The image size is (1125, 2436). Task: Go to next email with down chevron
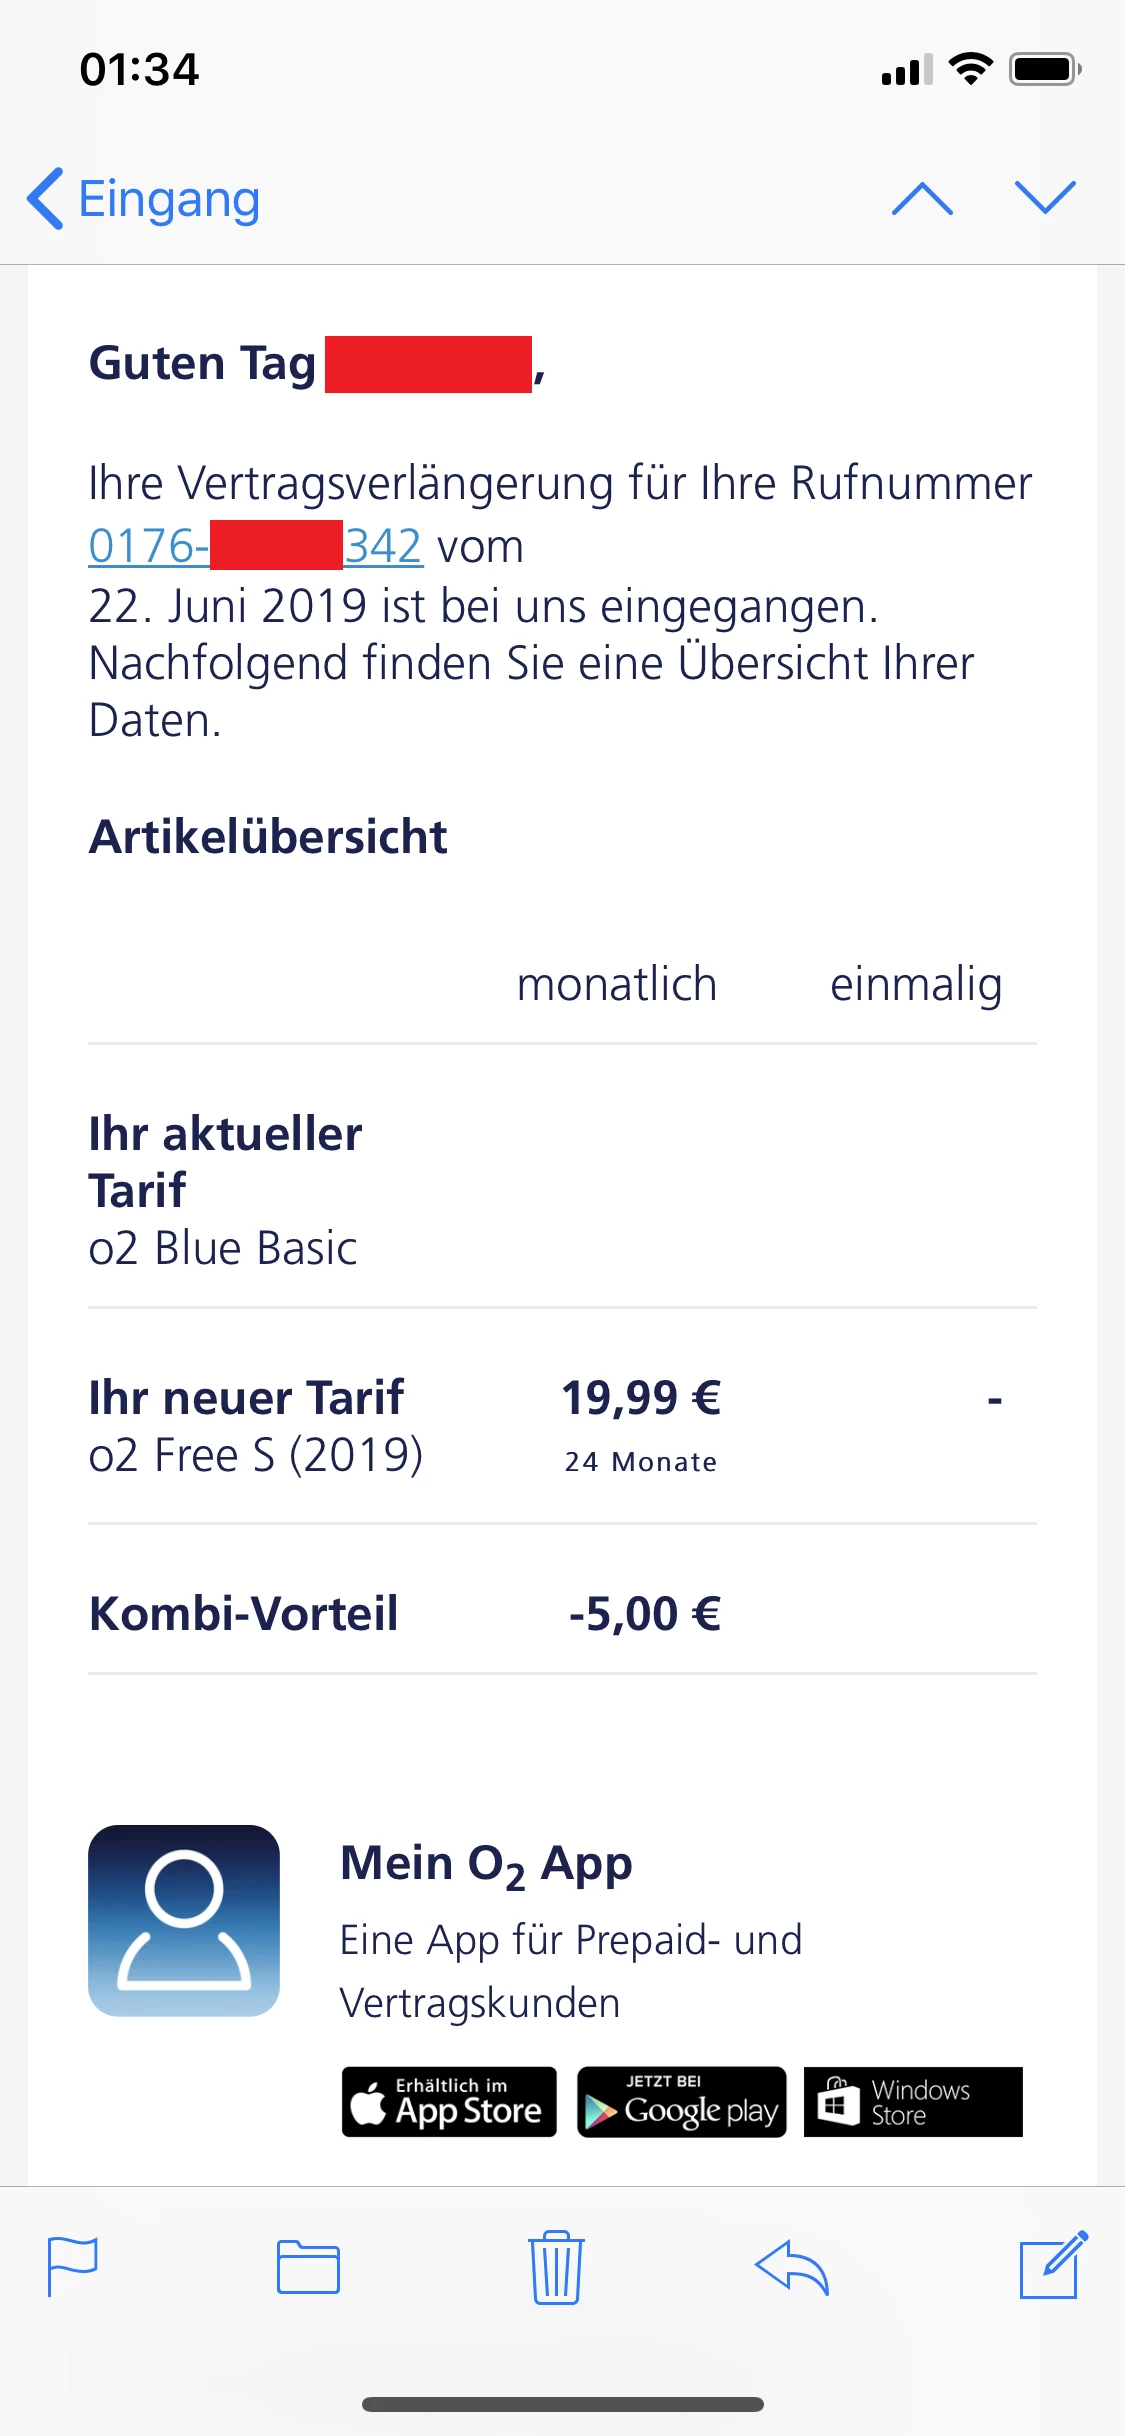(x=1045, y=198)
